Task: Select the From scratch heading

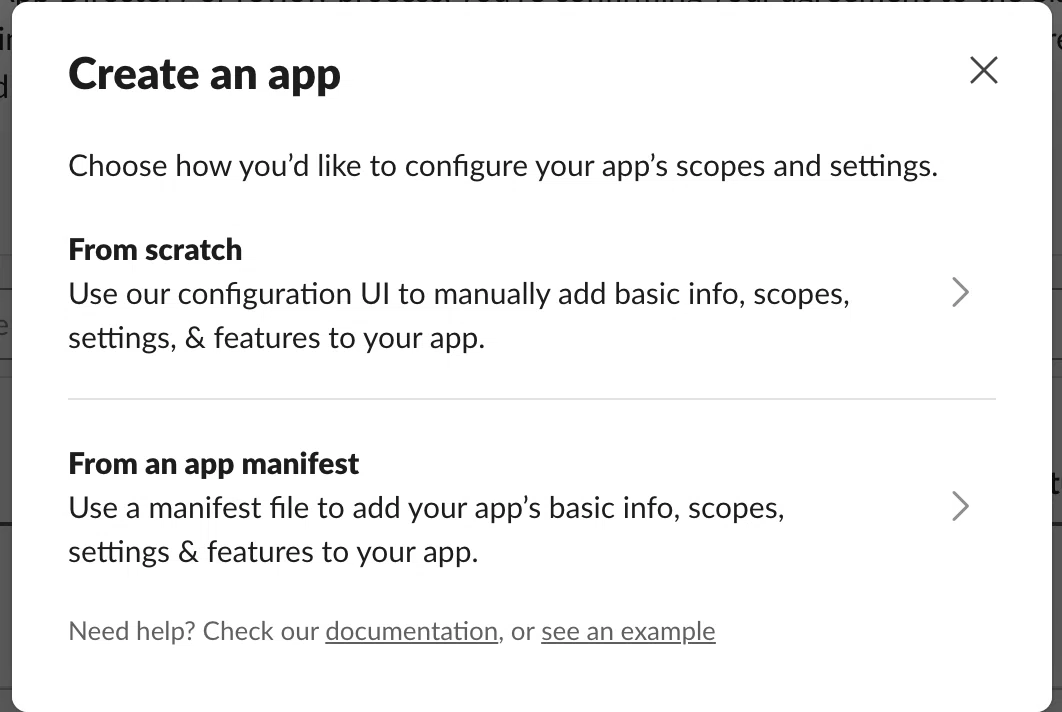Action: 155,250
